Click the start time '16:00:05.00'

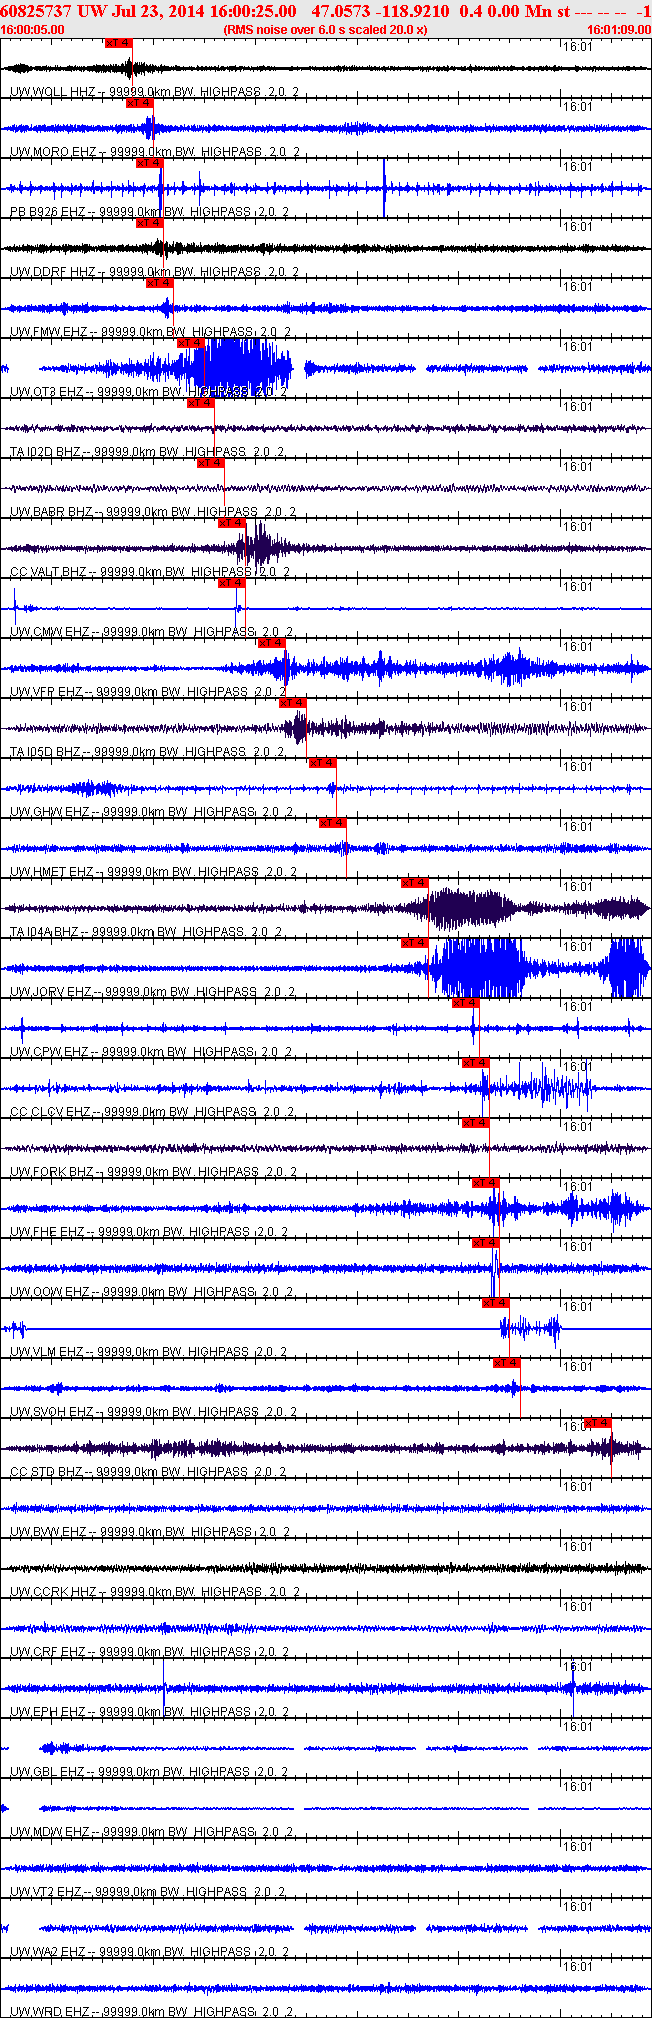pos(32,30)
